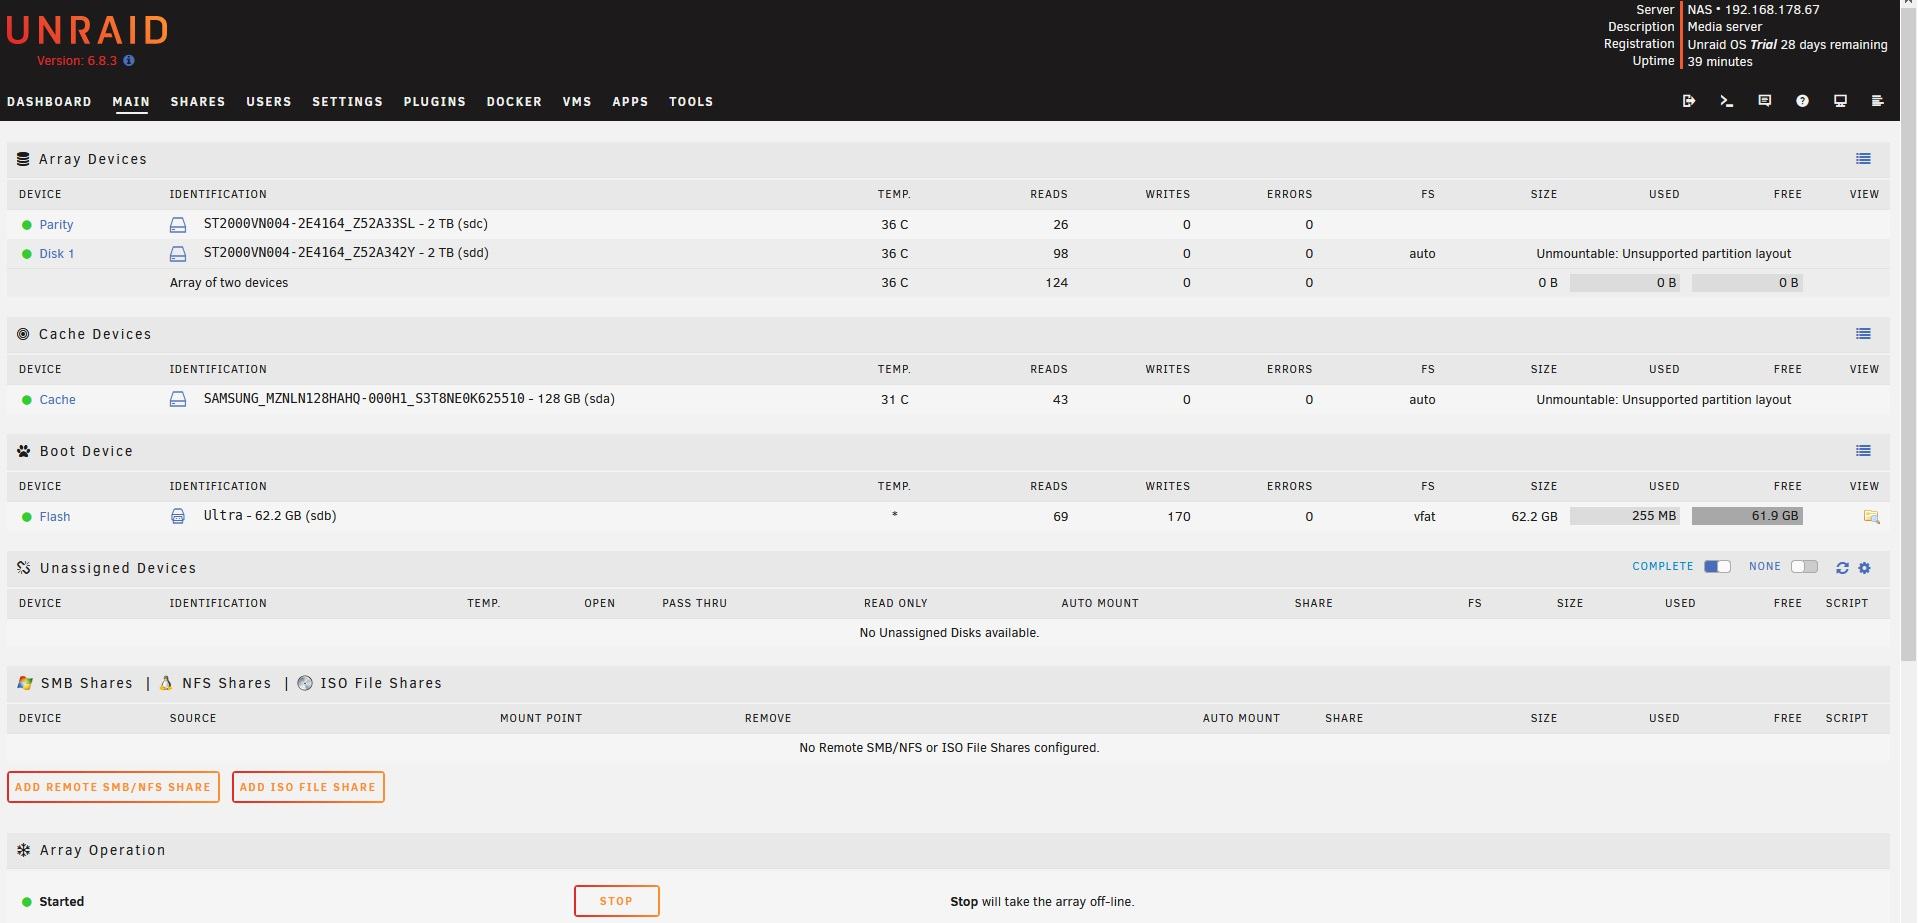Click Cache Unmountable partition layout message
Viewport: 1920px width, 923px height.
coord(1664,400)
